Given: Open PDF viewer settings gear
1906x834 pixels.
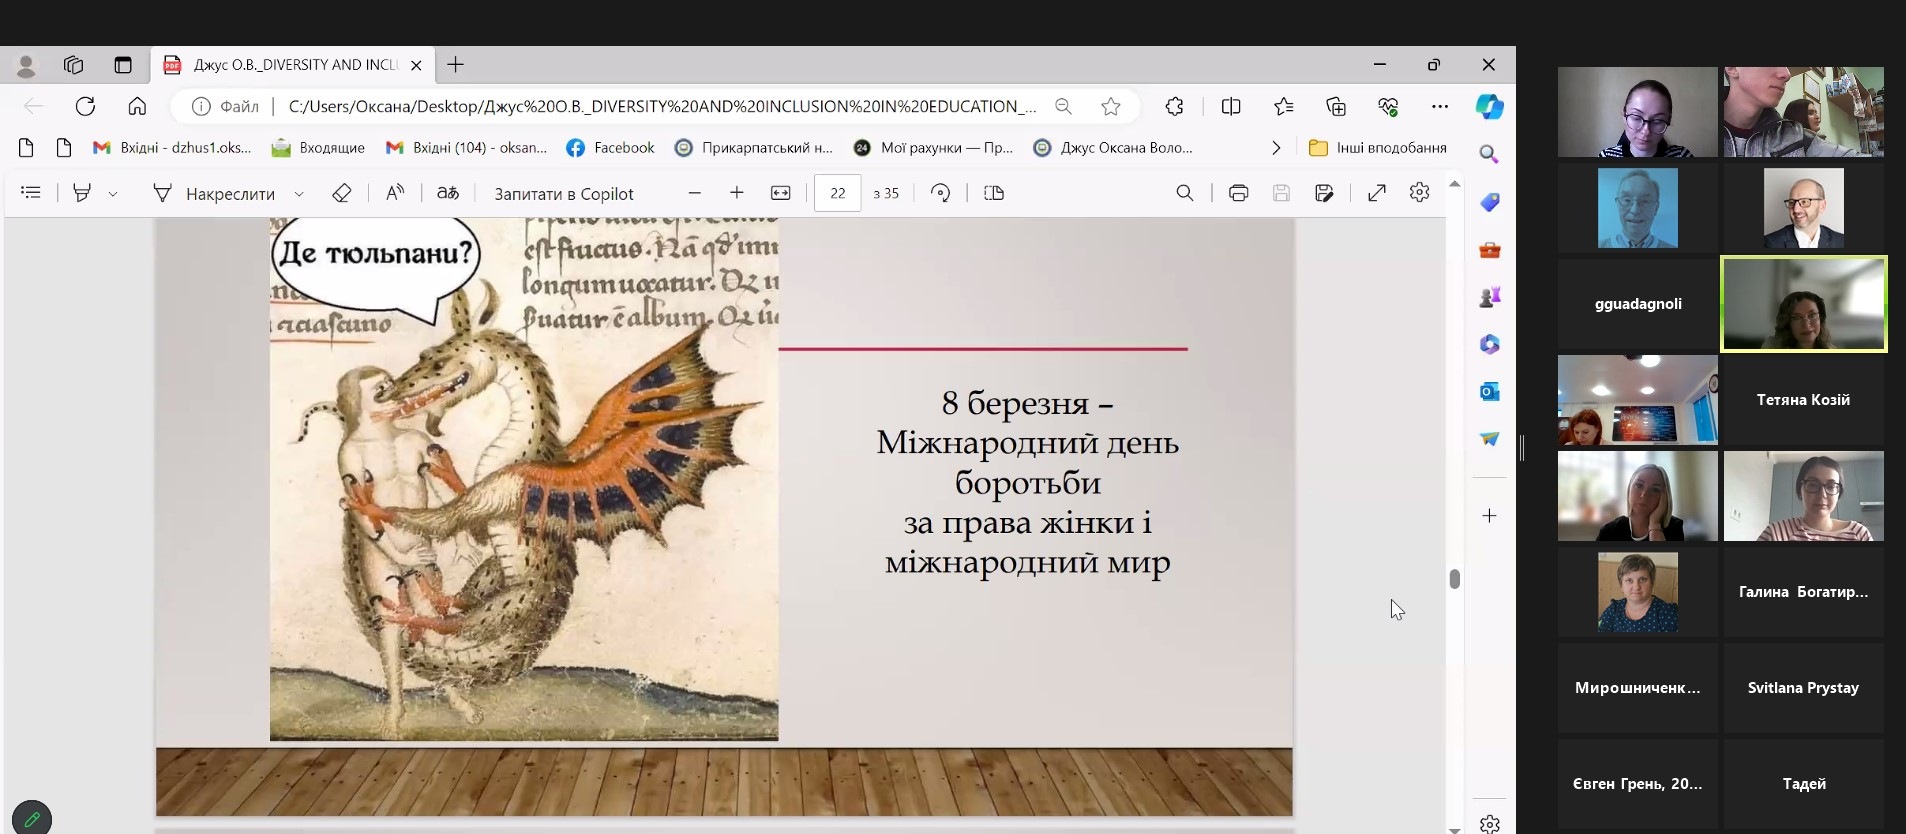Looking at the screenshot, I should pos(1419,193).
